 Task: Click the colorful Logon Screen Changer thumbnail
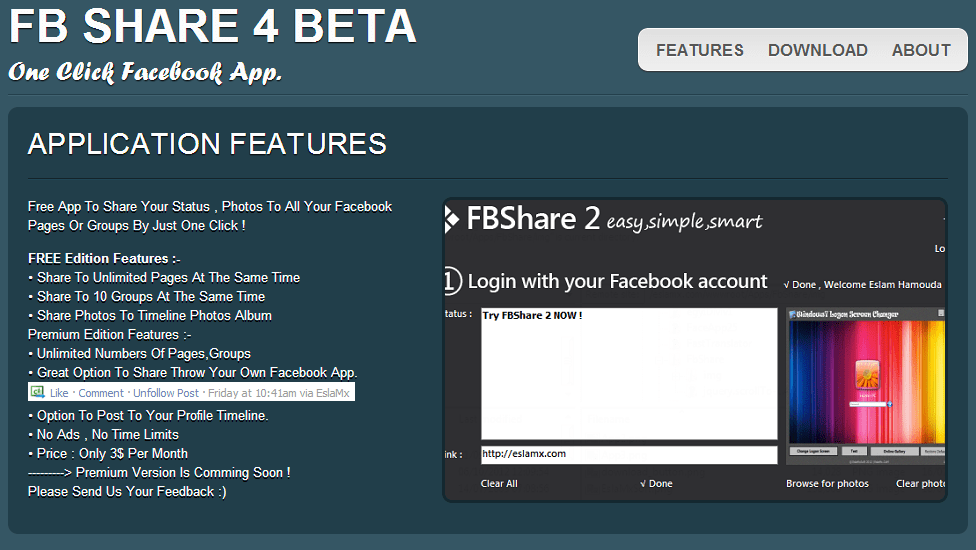pos(866,386)
